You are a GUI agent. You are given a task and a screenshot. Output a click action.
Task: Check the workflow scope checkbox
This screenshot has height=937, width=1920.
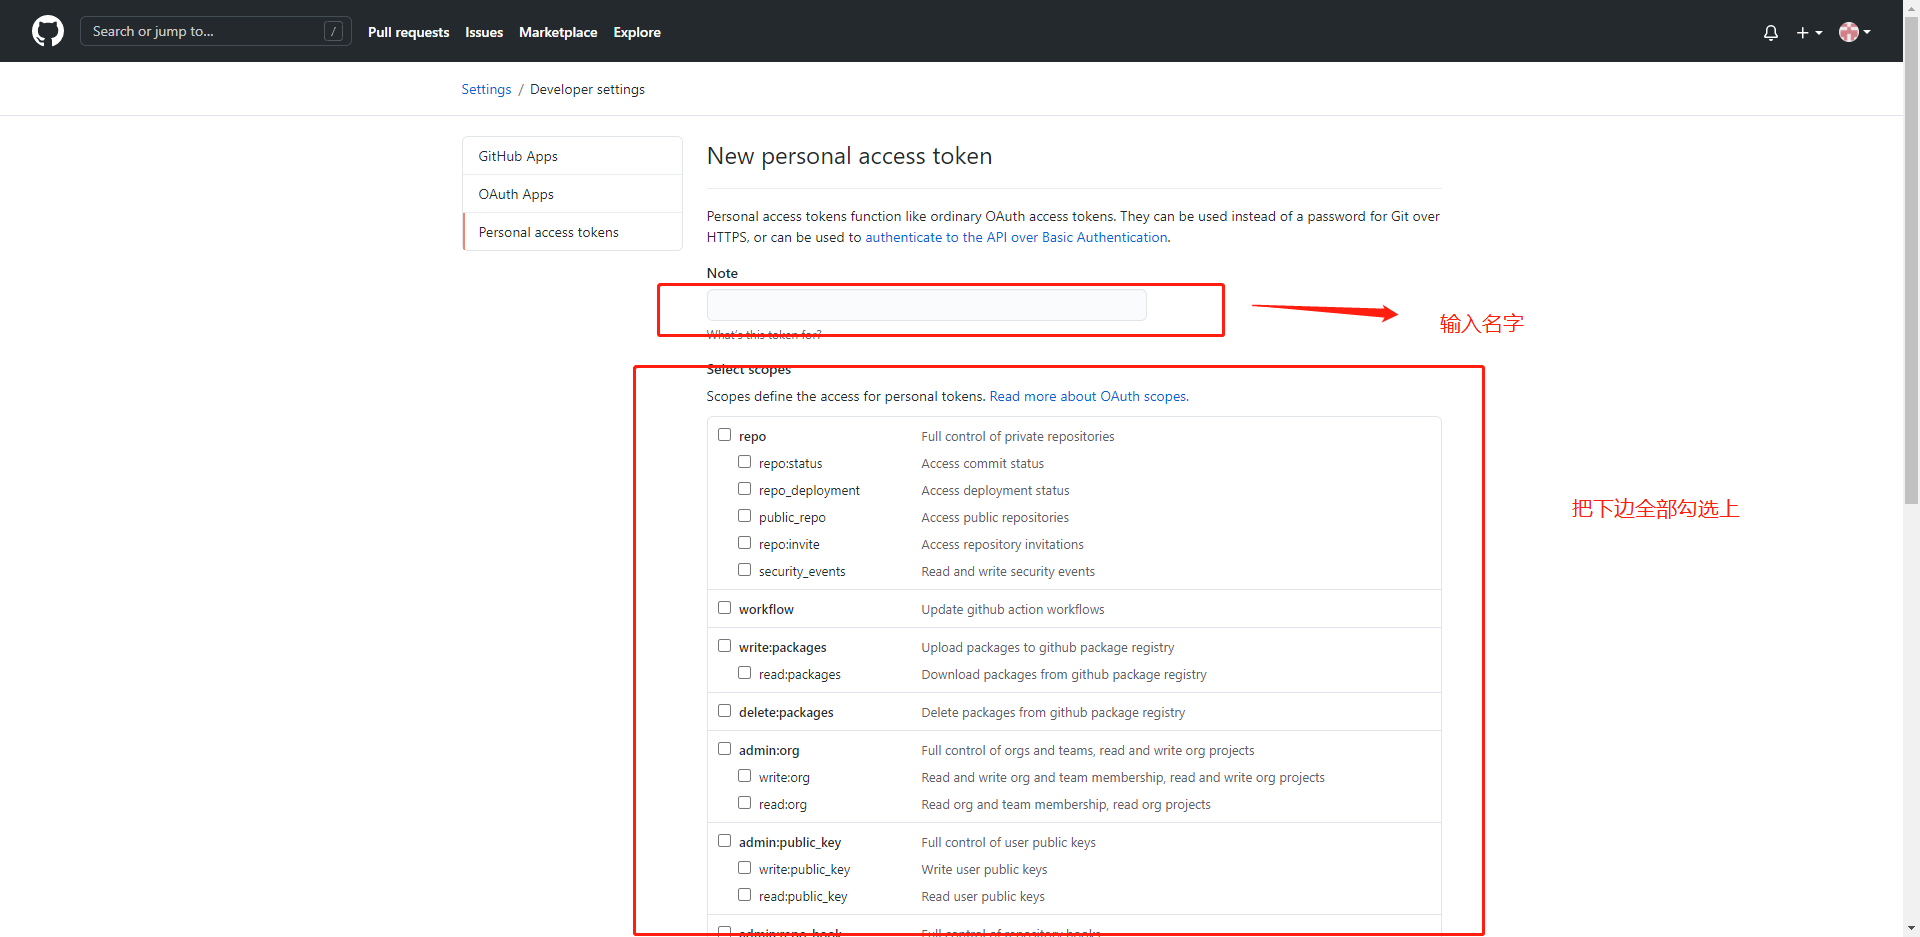[x=724, y=608]
